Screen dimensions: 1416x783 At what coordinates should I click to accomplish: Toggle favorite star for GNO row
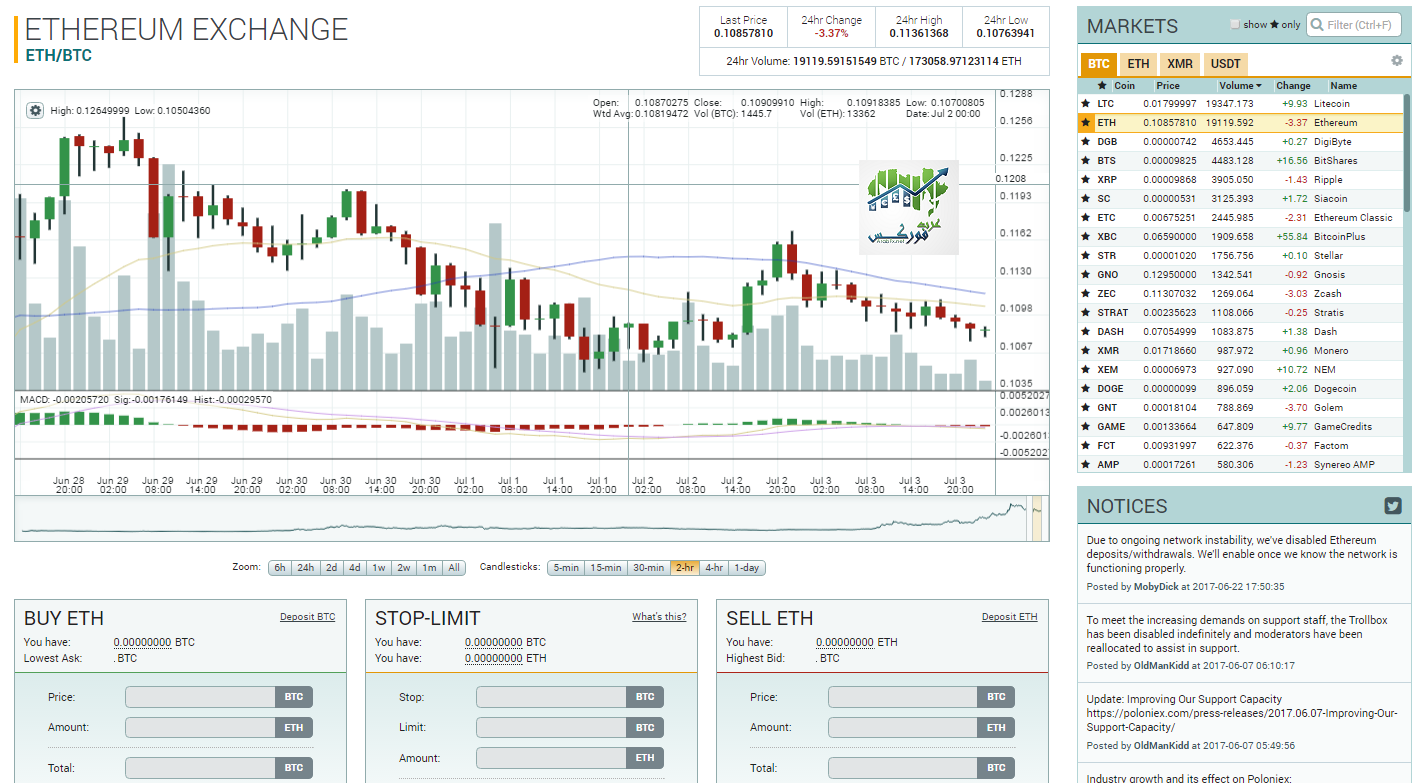click(1085, 274)
